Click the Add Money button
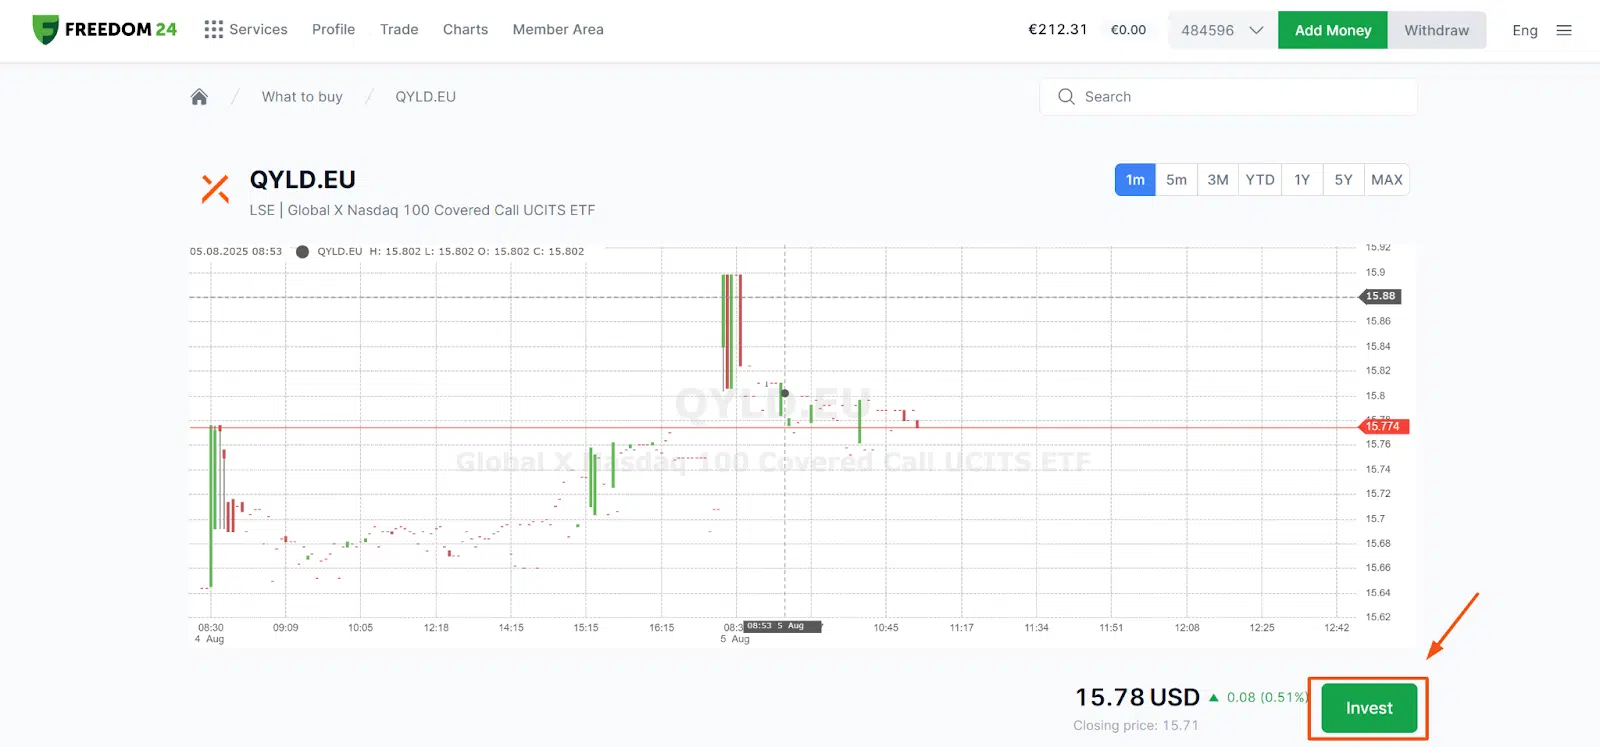Screen dimensions: 1600x747 click(1333, 30)
